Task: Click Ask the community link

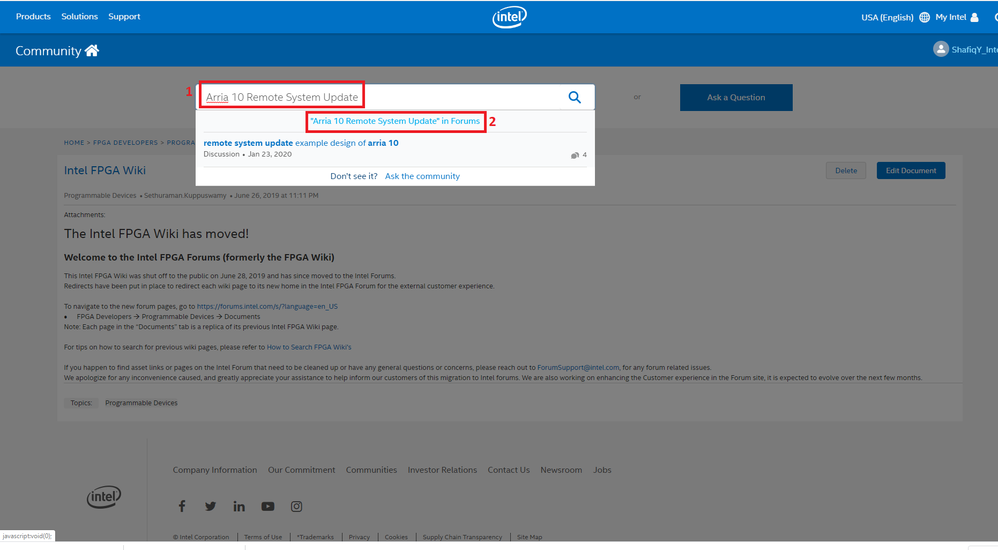Action: (x=422, y=176)
